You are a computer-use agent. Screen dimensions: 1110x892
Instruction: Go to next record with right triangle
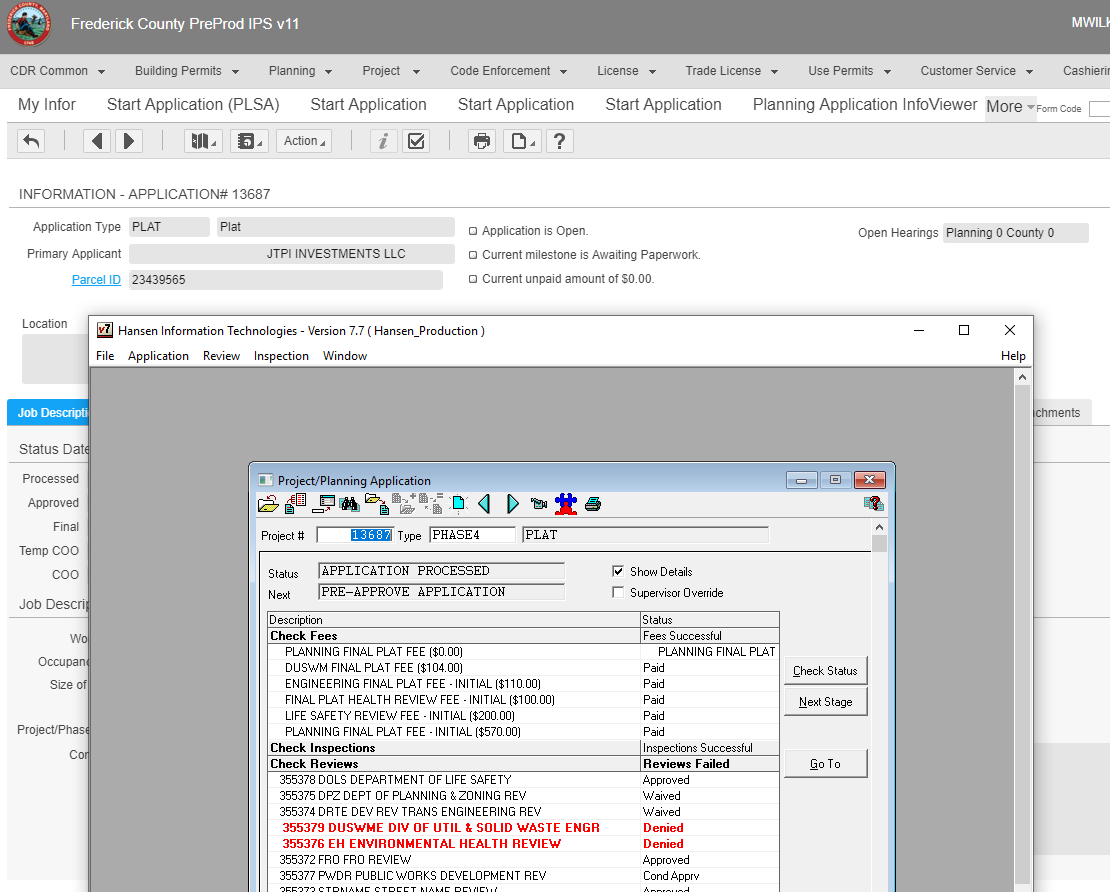click(129, 141)
